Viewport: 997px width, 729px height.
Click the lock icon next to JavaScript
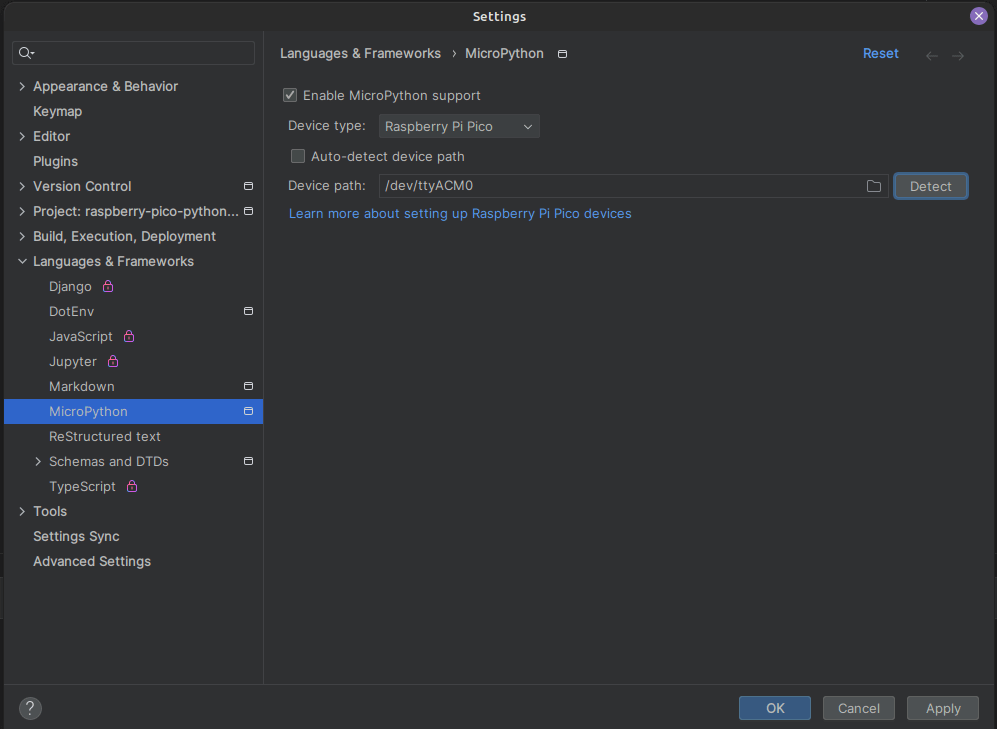(129, 336)
